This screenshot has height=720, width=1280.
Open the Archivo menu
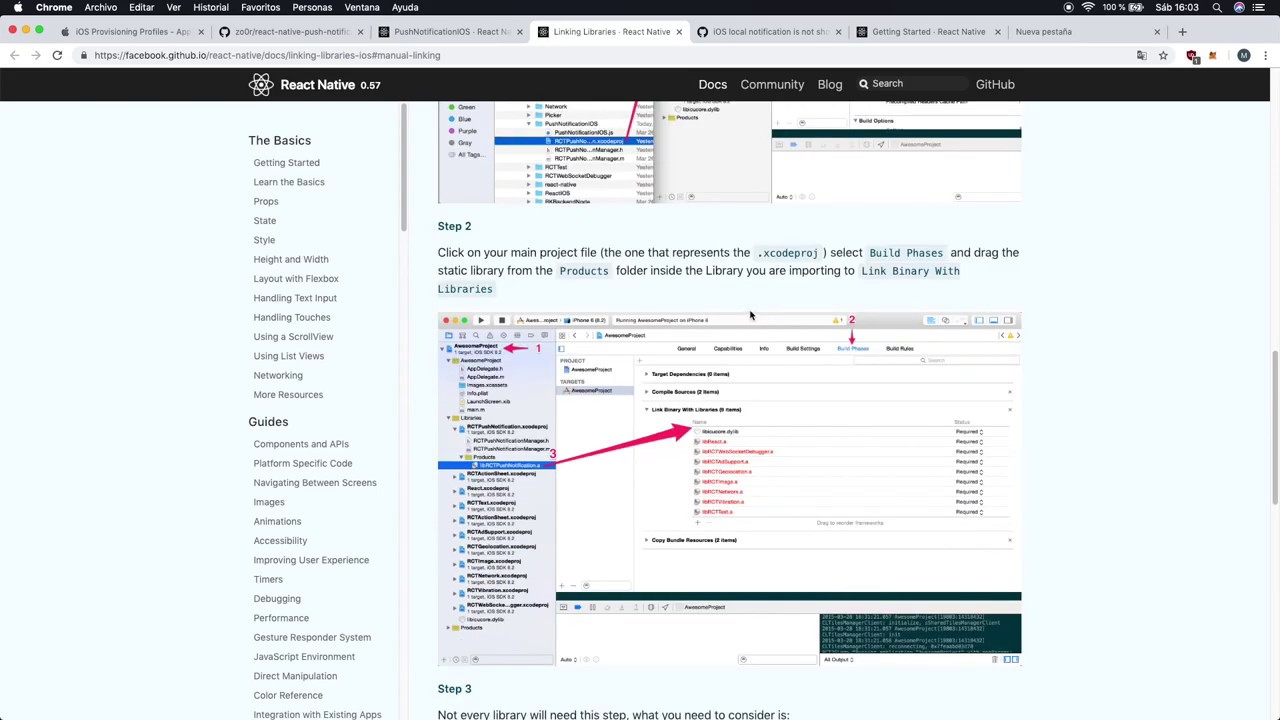(x=100, y=7)
